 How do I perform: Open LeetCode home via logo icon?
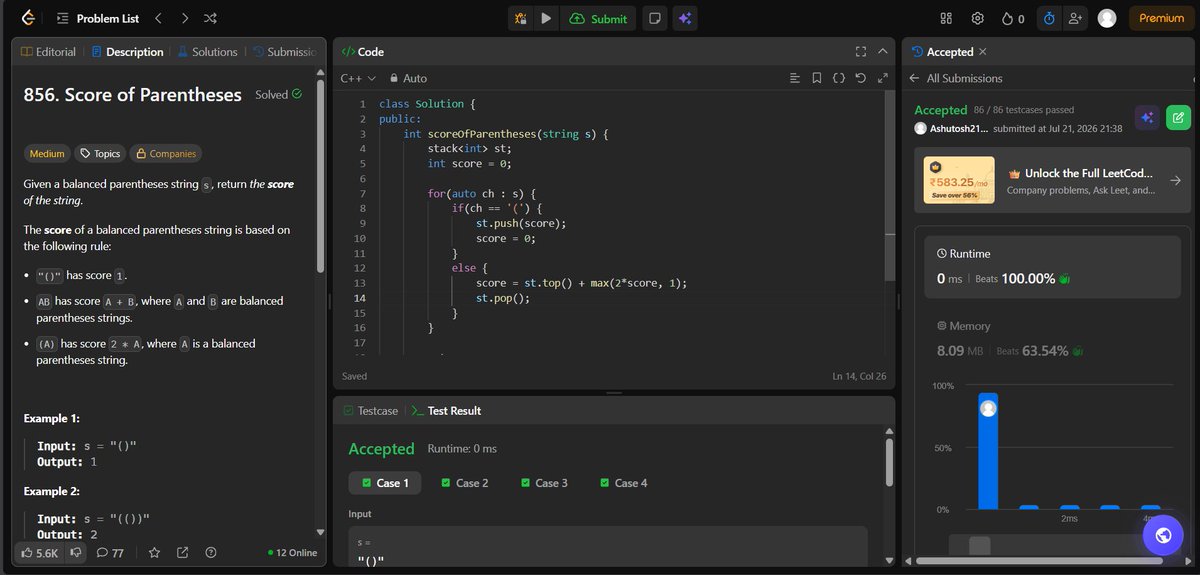[x=27, y=18]
